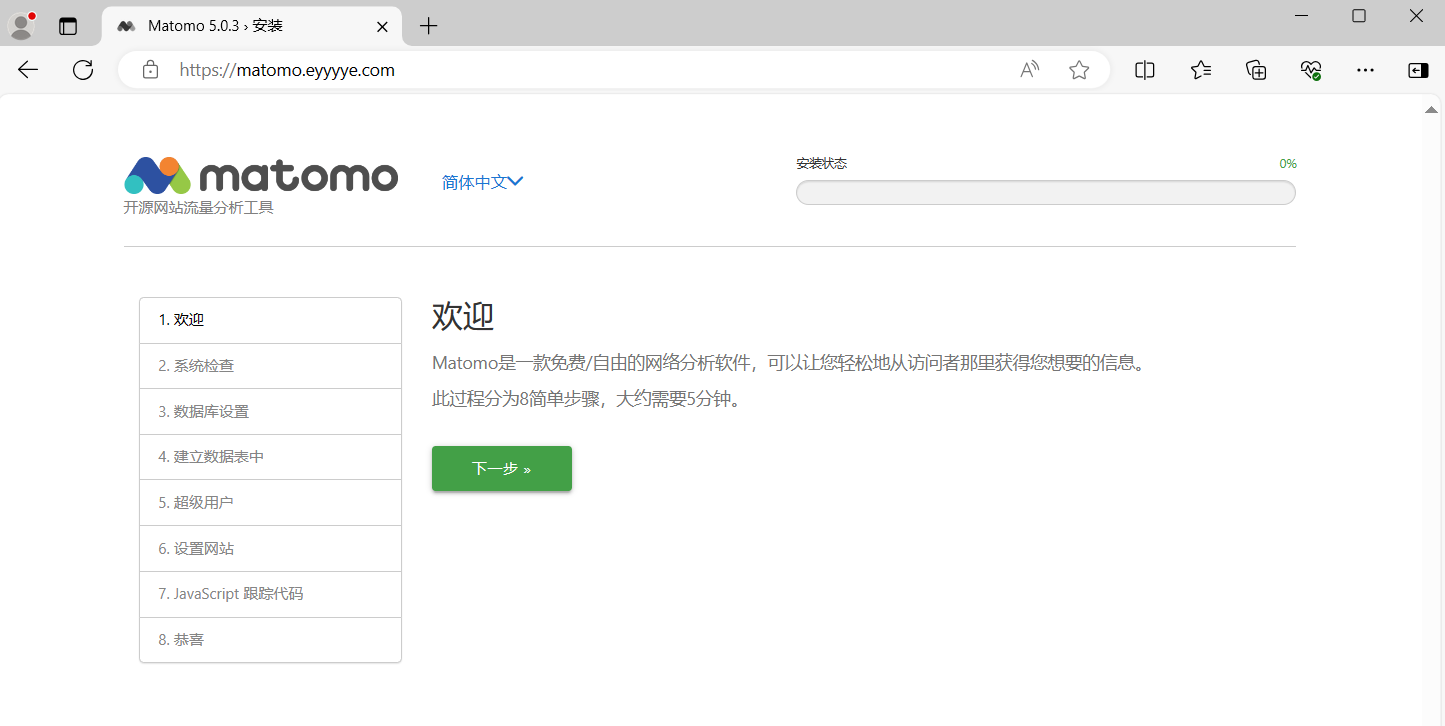
Task: Click the installation progress bar
Action: [x=1045, y=193]
